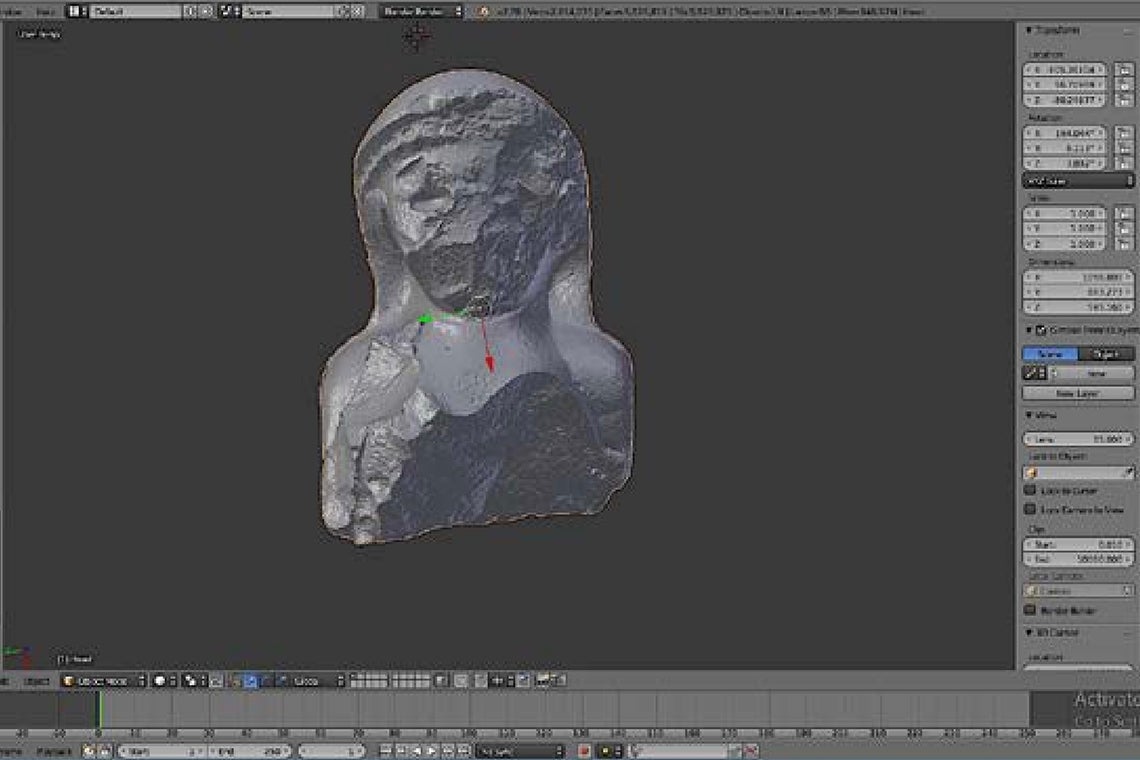Enable Render Border checkbox
1140x760 pixels.
point(1030,610)
